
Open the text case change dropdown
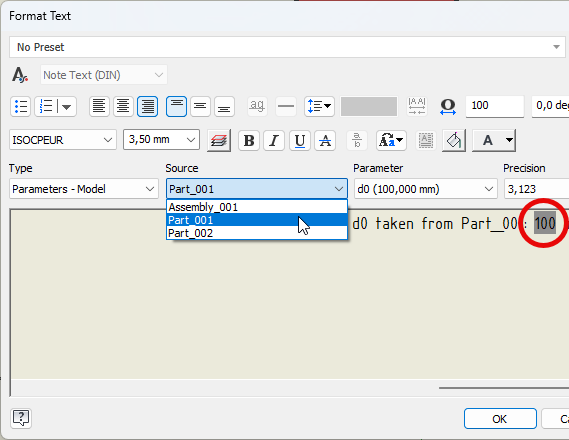coord(391,140)
